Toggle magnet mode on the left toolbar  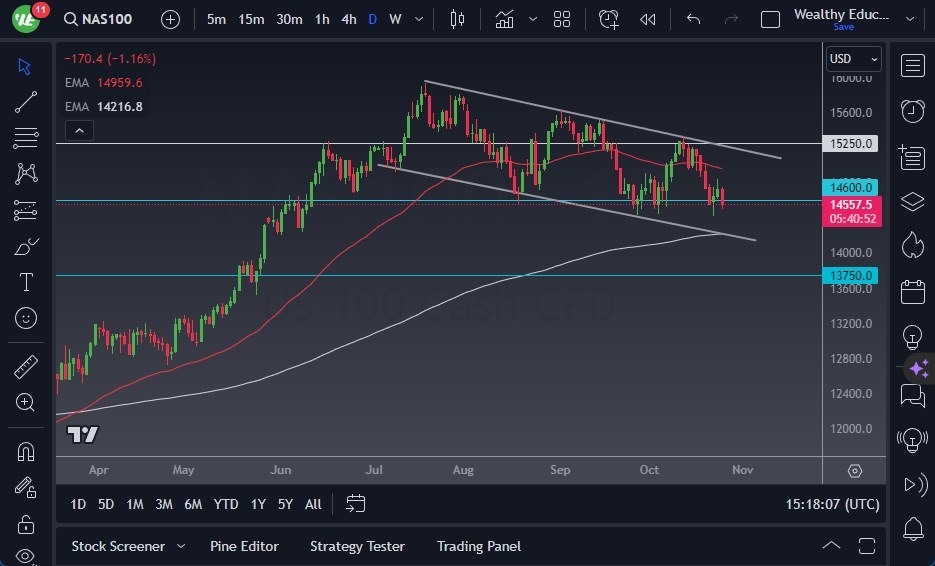(26, 451)
